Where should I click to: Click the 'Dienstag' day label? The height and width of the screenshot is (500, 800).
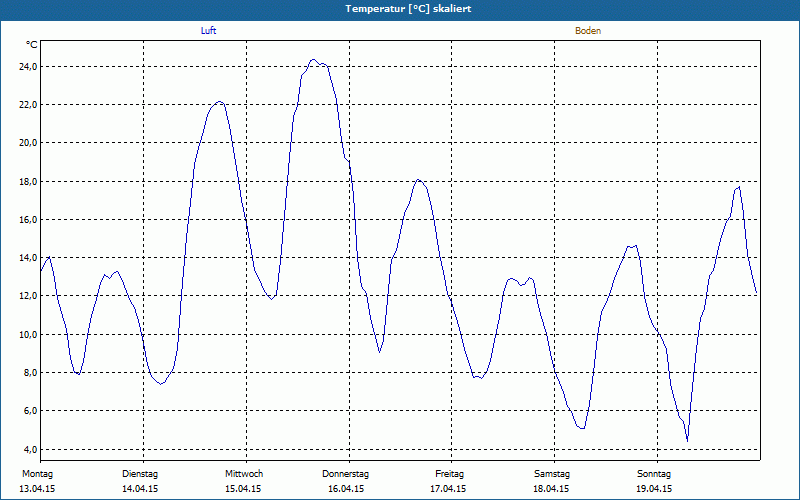(140, 474)
